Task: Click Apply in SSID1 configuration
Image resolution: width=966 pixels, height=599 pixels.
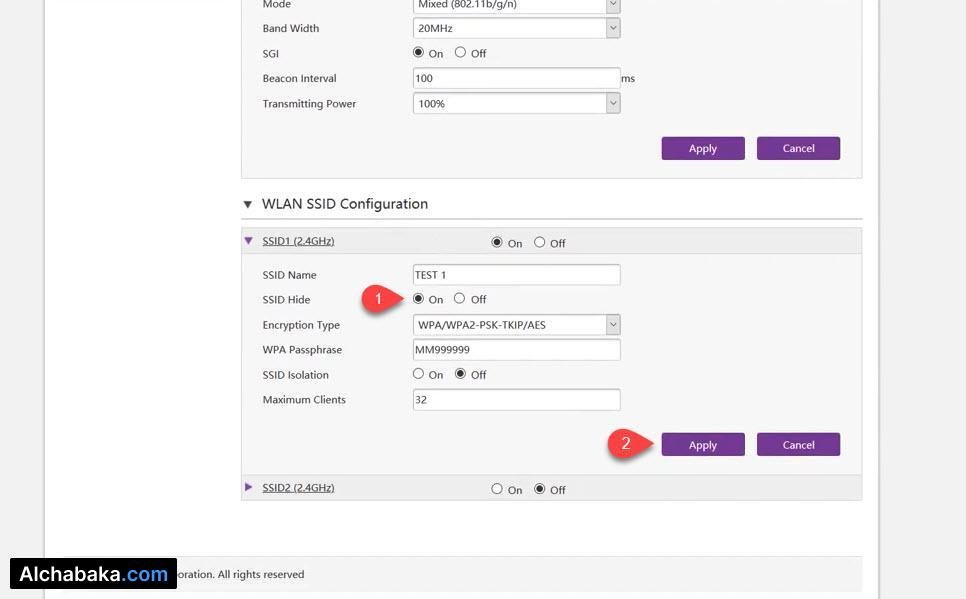Action: [x=702, y=445]
